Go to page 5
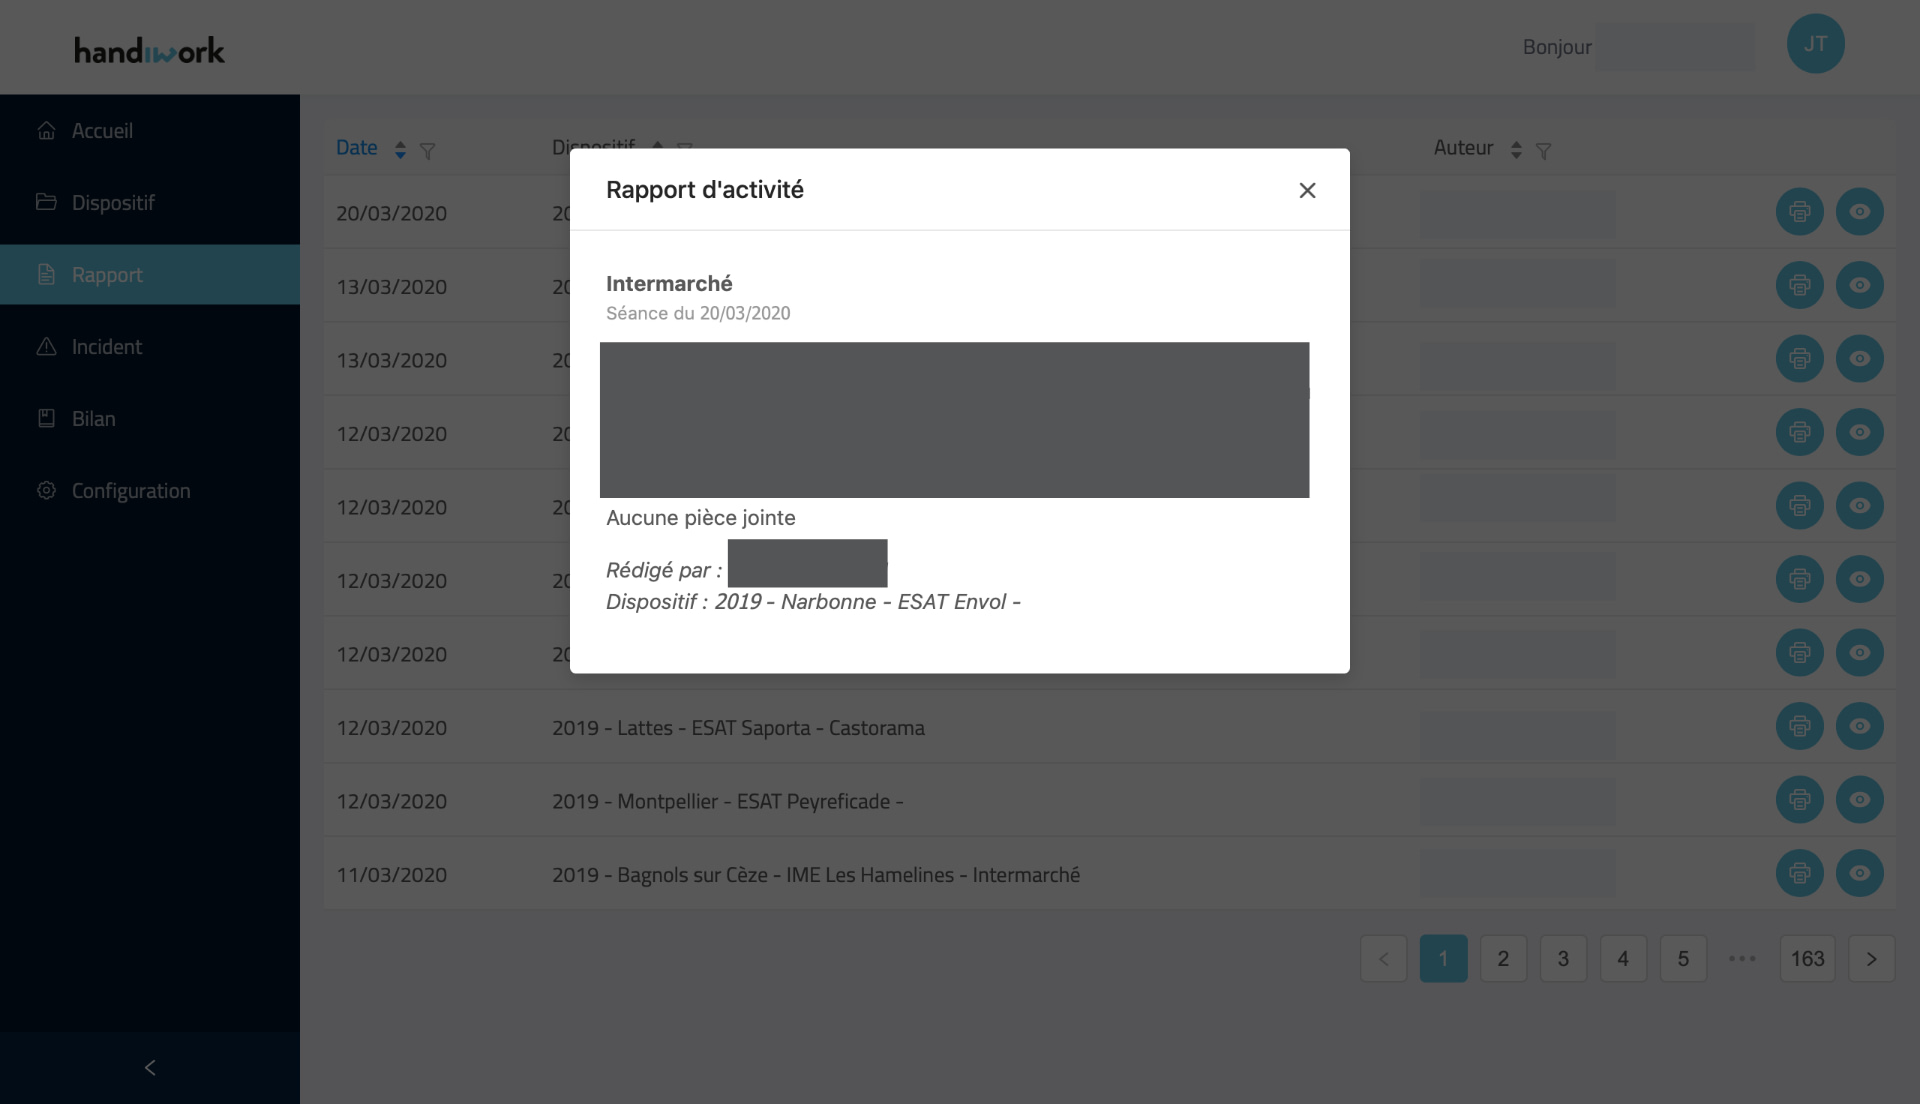Screen dimensions: 1920x1104 pyautogui.click(x=1683, y=958)
